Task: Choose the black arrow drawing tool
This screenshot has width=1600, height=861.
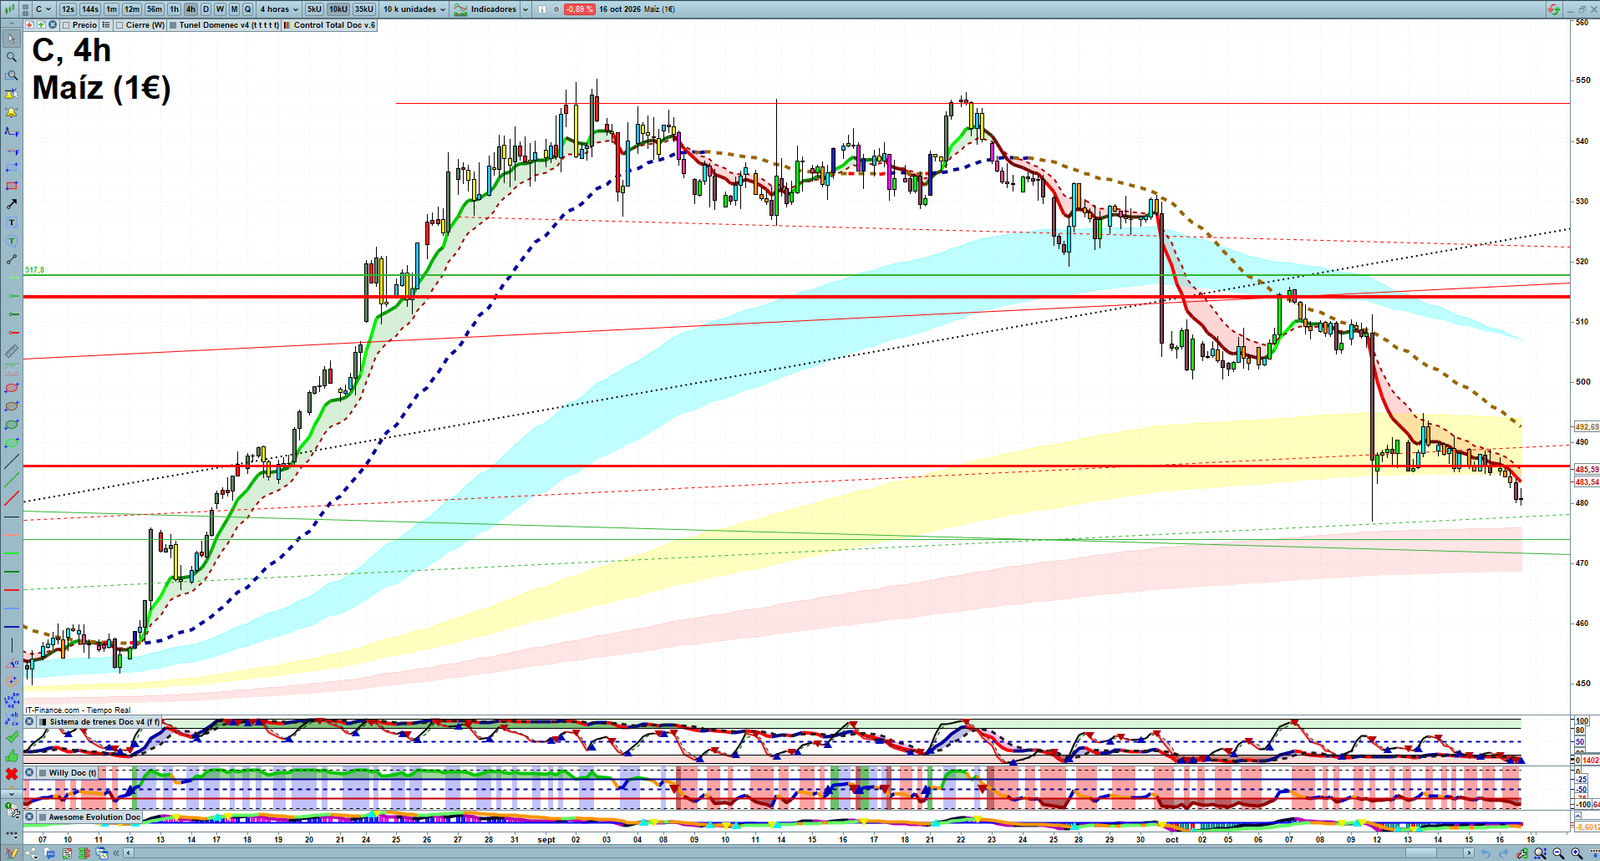Action: point(12,204)
